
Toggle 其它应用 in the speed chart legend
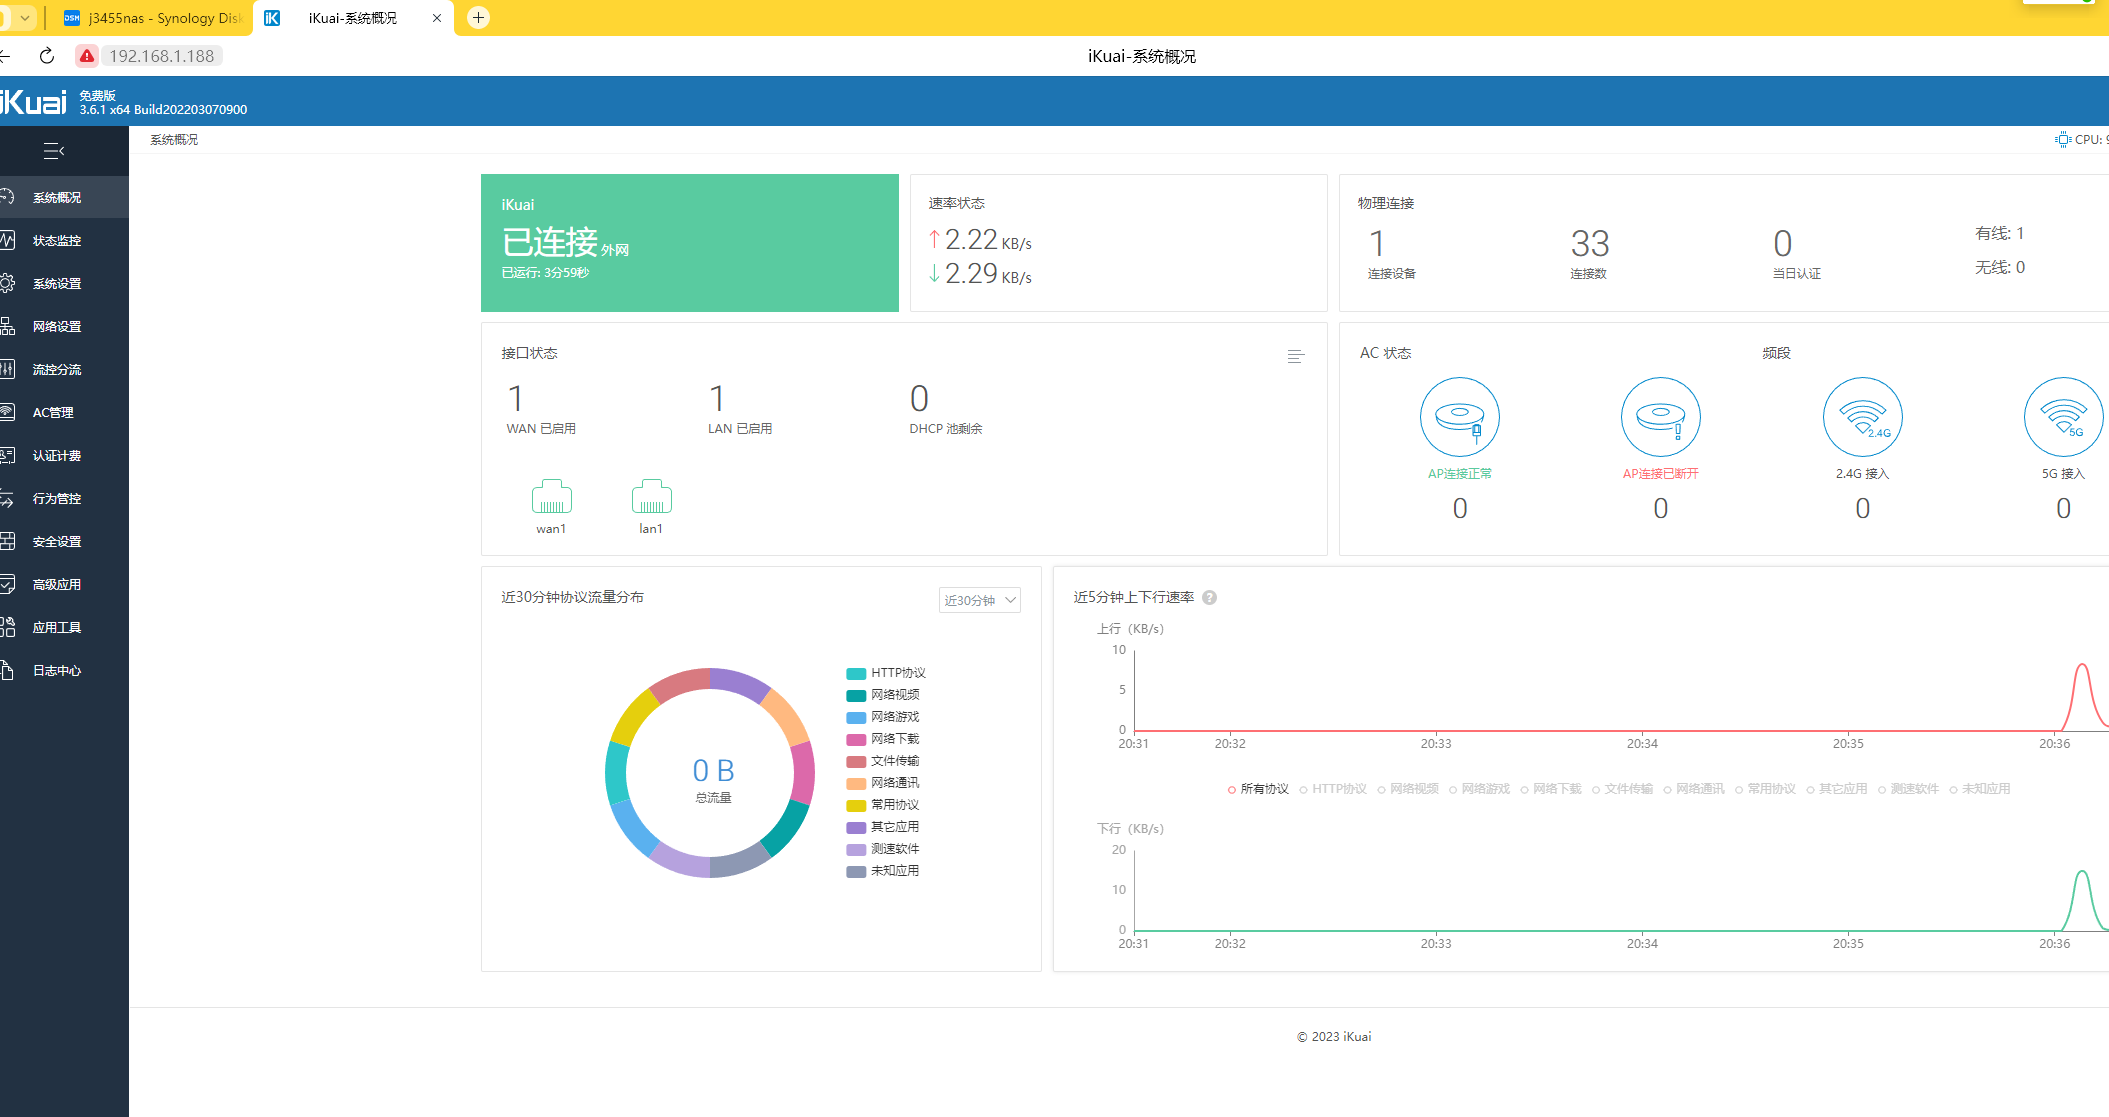point(1837,789)
